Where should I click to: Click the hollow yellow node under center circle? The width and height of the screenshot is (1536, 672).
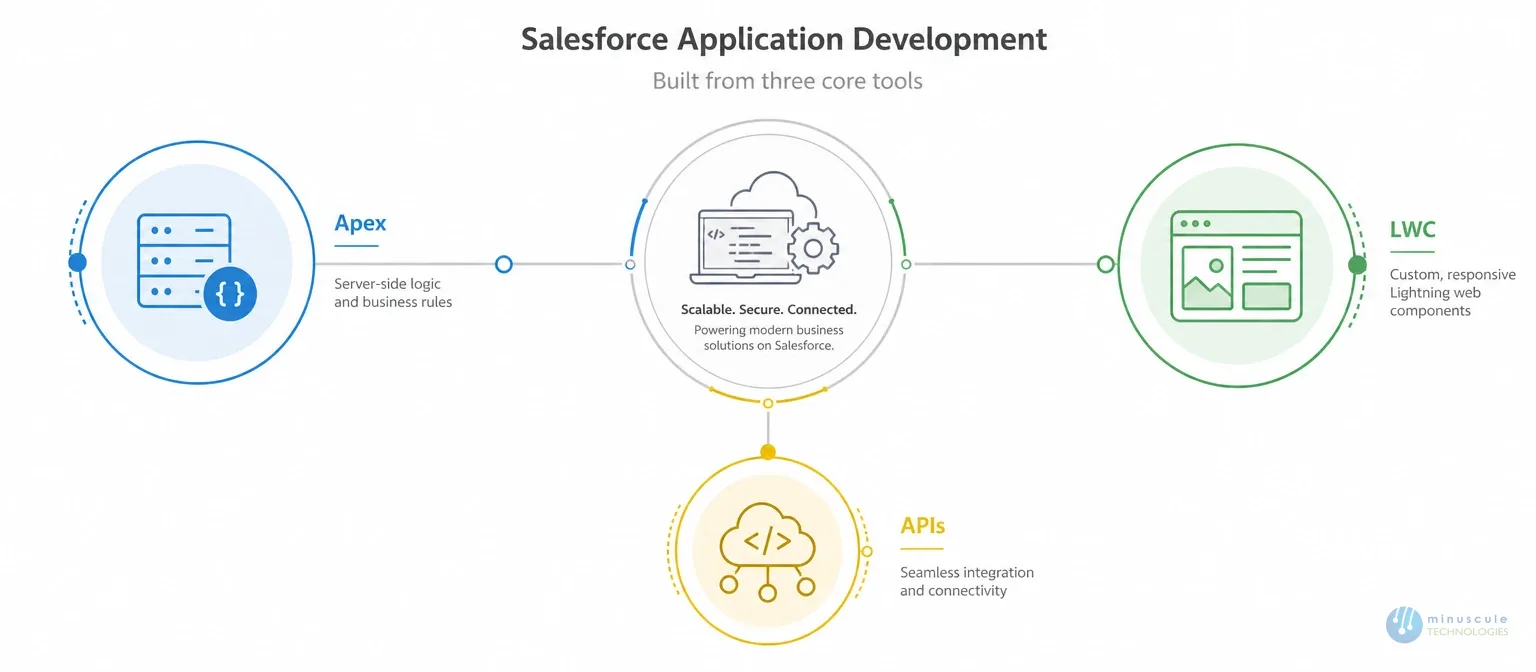click(x=768, y=403)
